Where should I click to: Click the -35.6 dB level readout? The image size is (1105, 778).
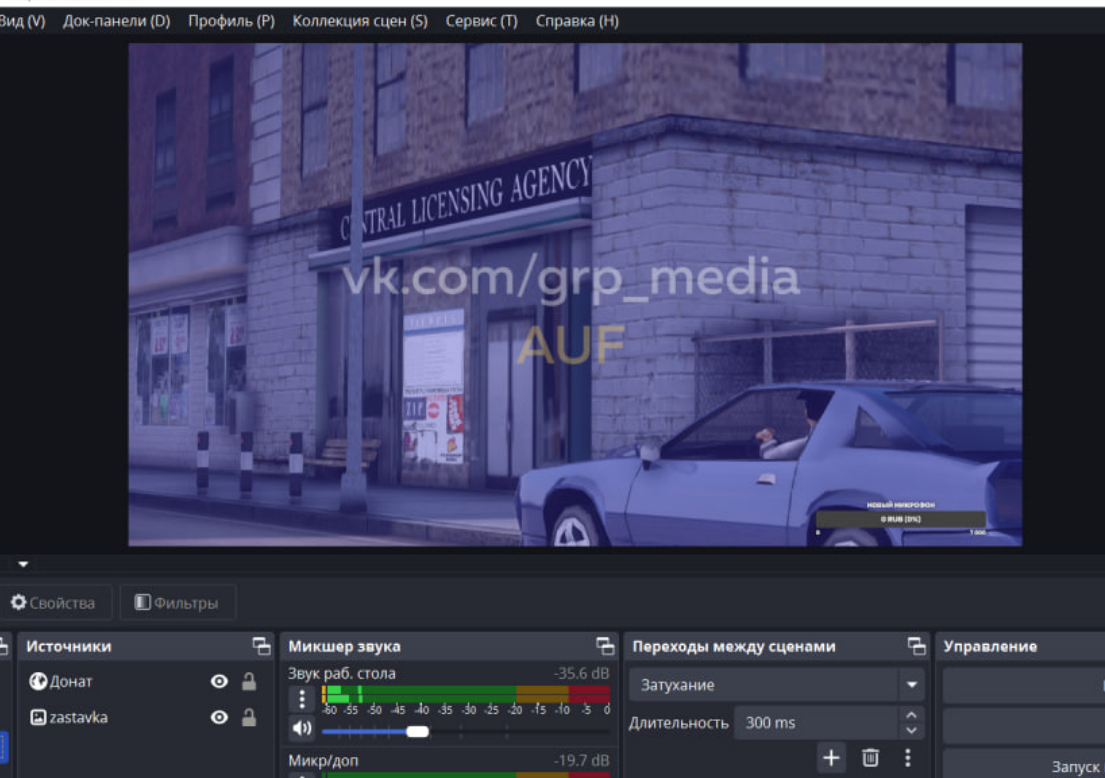(x=581, y=673)
